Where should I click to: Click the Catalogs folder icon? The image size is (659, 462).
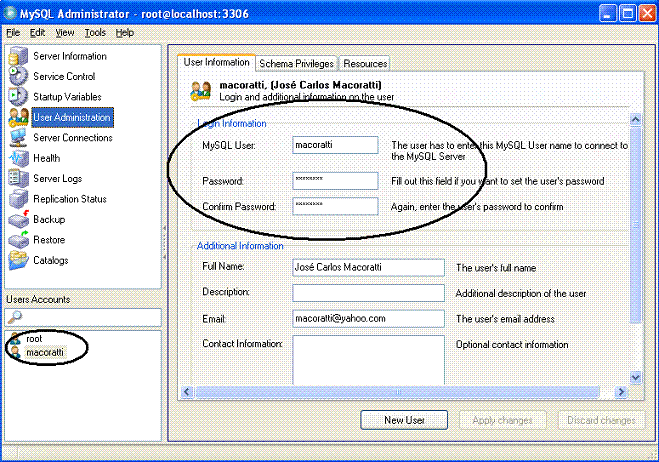click(x=18, y=260)
